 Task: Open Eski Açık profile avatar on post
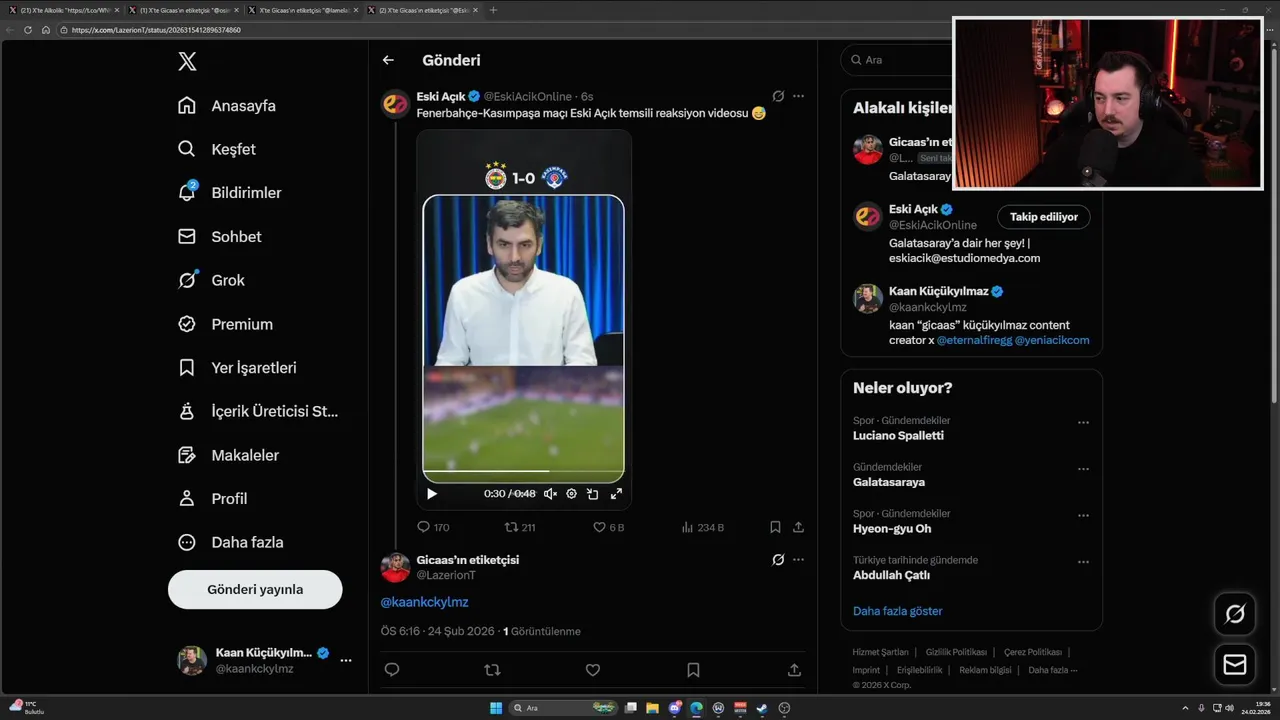pyautogui.click(x=395, y=104)
